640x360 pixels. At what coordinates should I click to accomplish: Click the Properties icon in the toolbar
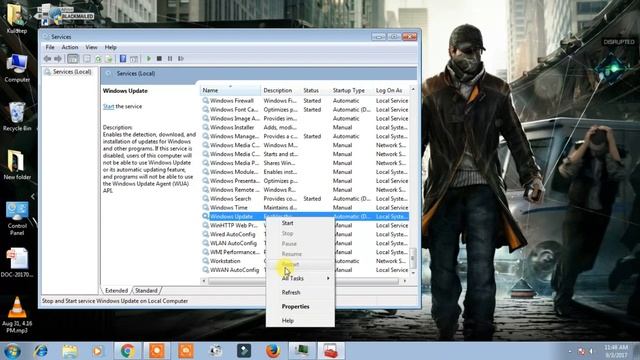pyautogui.click(x=87, y=59)
